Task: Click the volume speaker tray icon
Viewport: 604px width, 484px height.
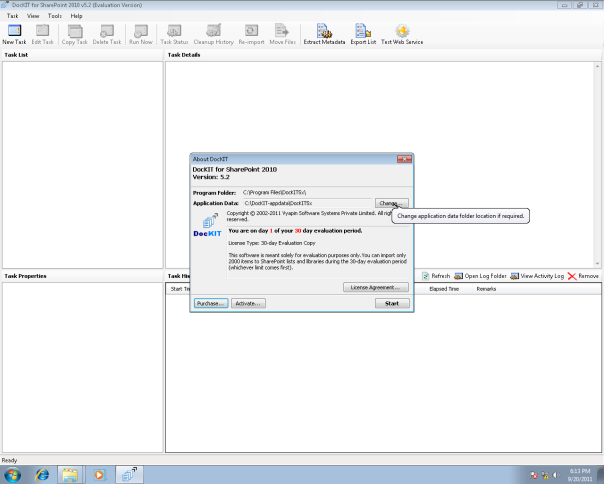Action: (556, 475)
